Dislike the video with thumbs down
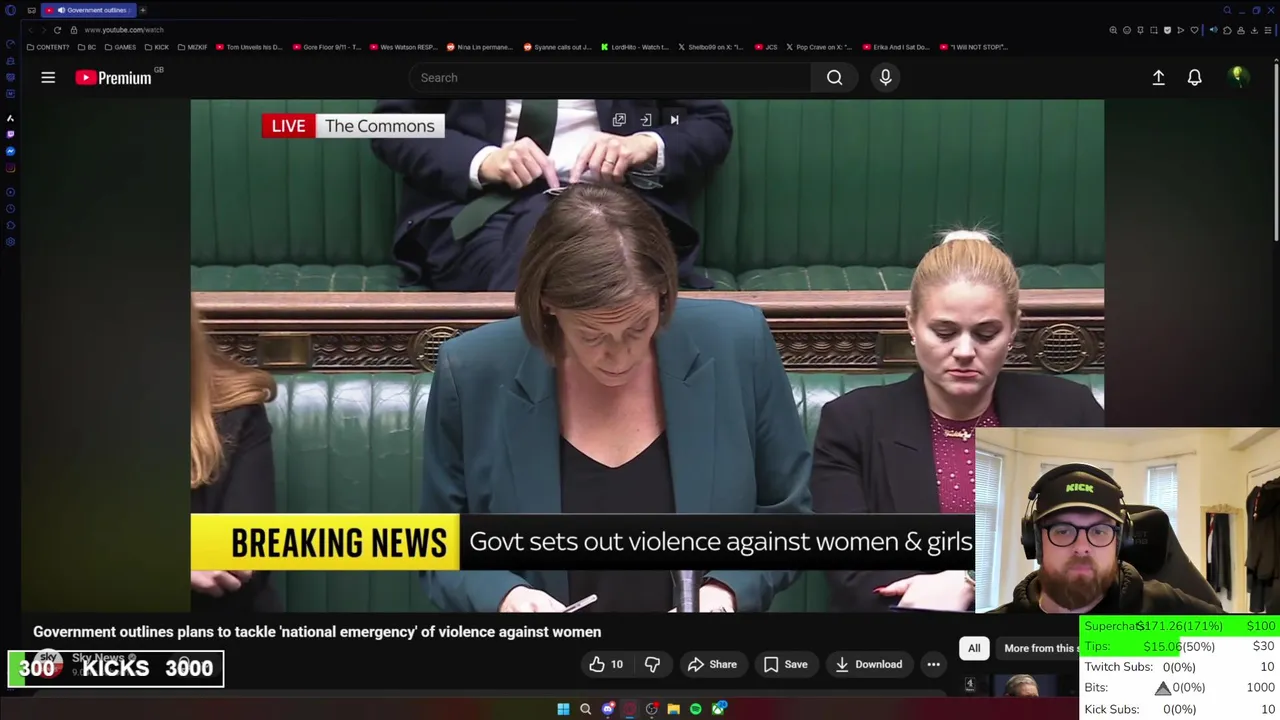Viewport: 1280px width, 720px height. coord(652,664)
